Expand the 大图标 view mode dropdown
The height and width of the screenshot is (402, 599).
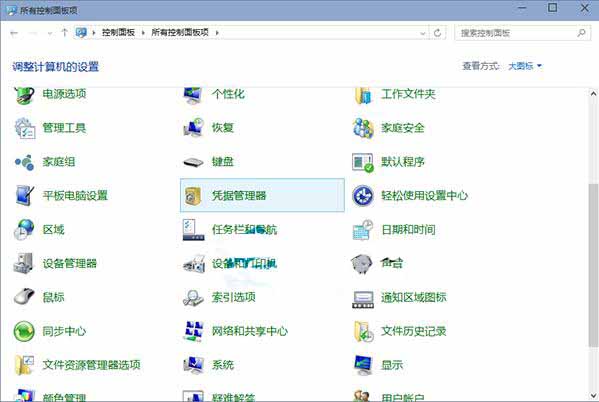[x=525, y=66]
